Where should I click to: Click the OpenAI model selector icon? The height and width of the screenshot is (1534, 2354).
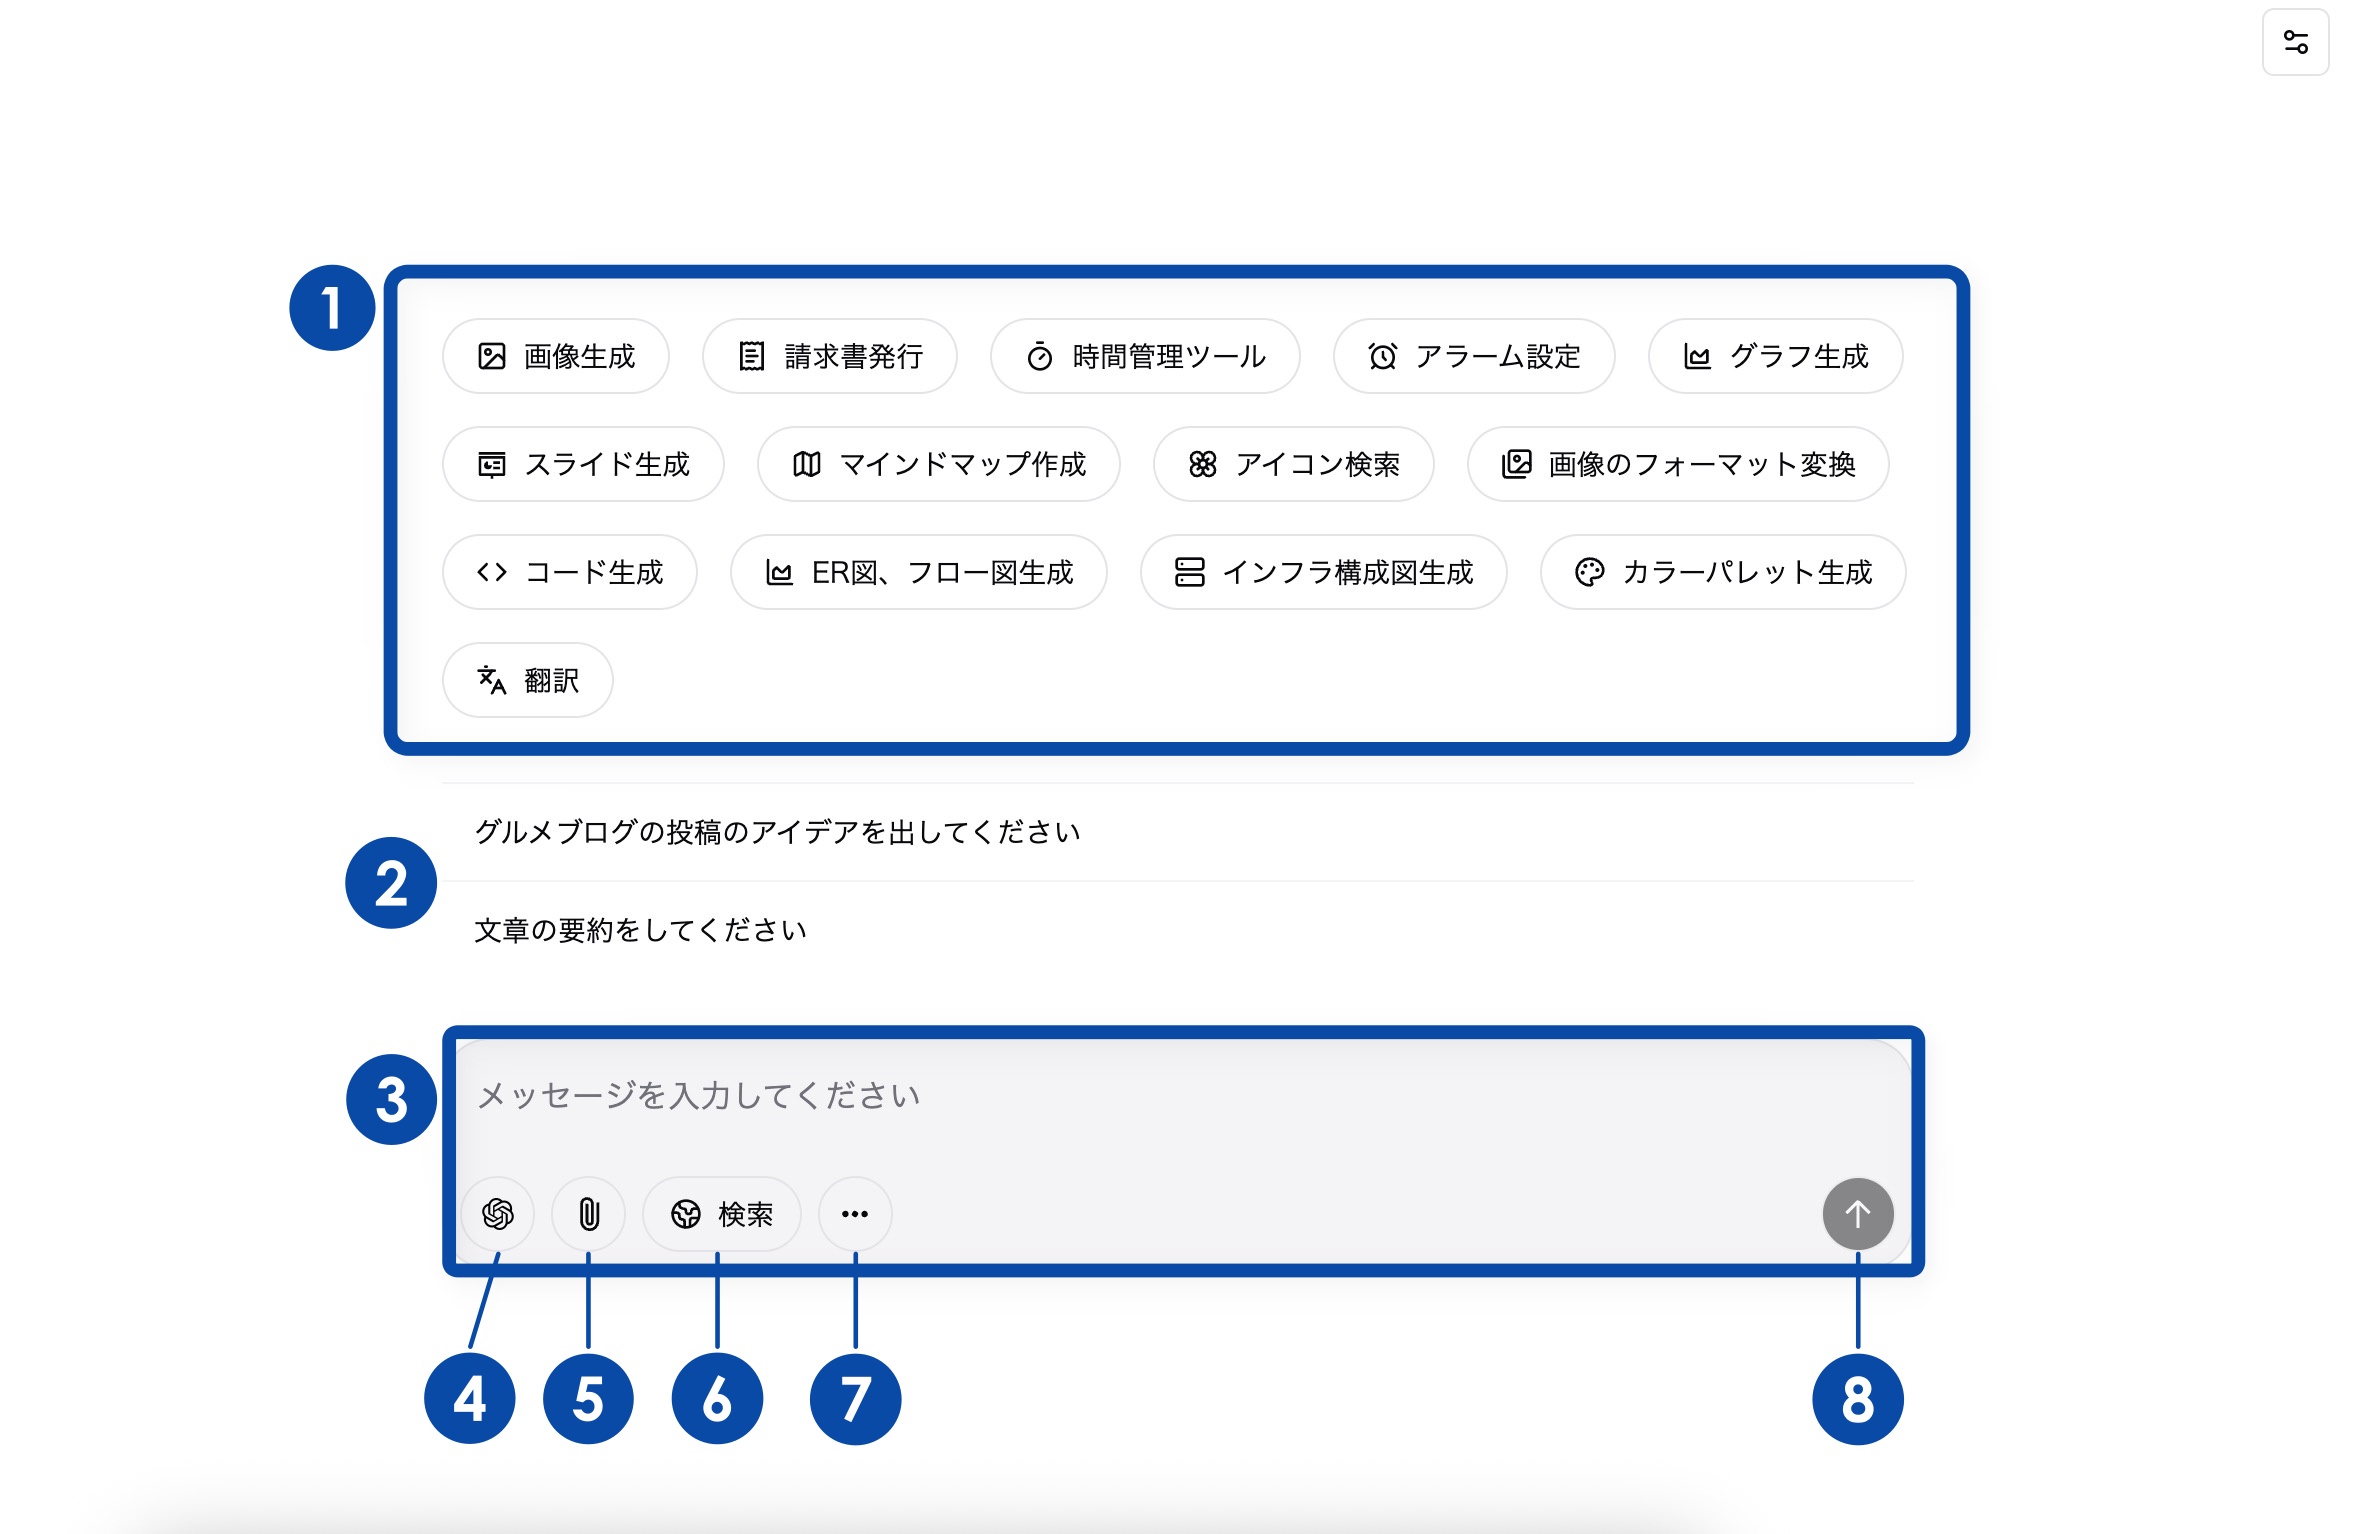click(498, 1214)
